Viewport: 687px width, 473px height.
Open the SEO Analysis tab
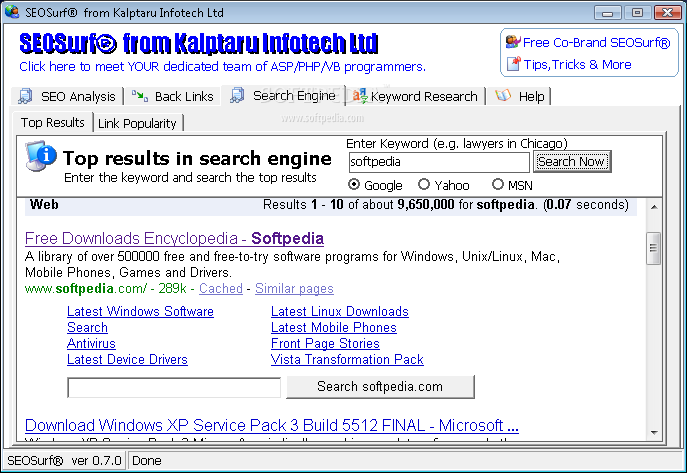click(x=67, y=96)
